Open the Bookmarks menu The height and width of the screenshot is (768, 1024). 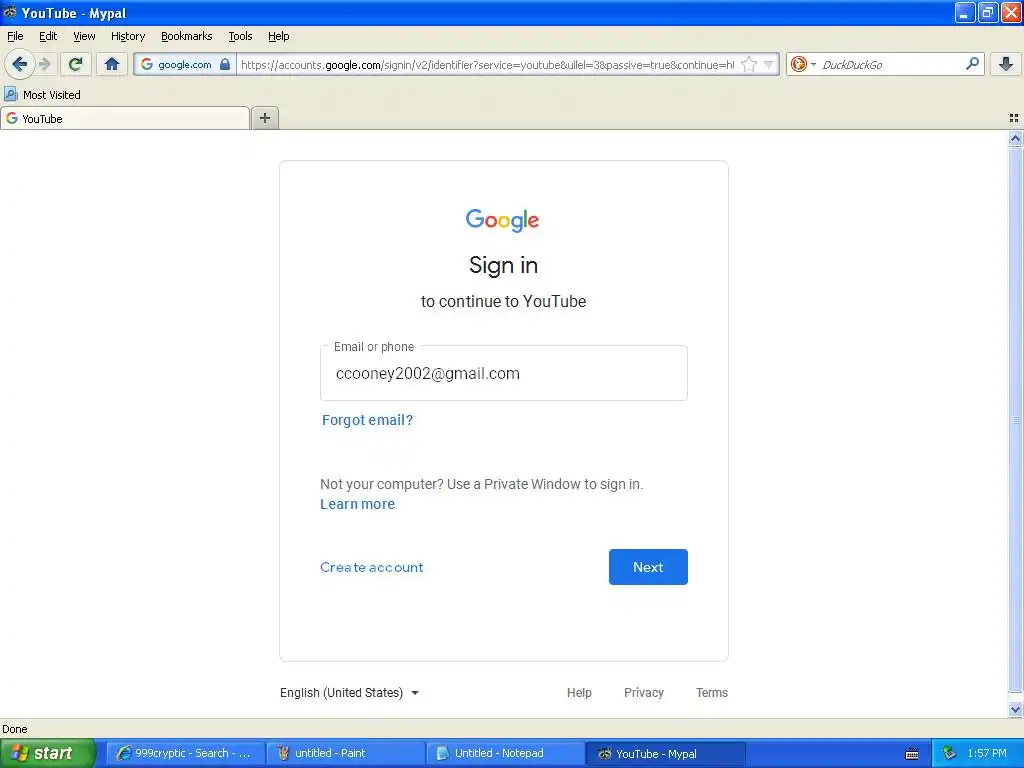(187, 36)
